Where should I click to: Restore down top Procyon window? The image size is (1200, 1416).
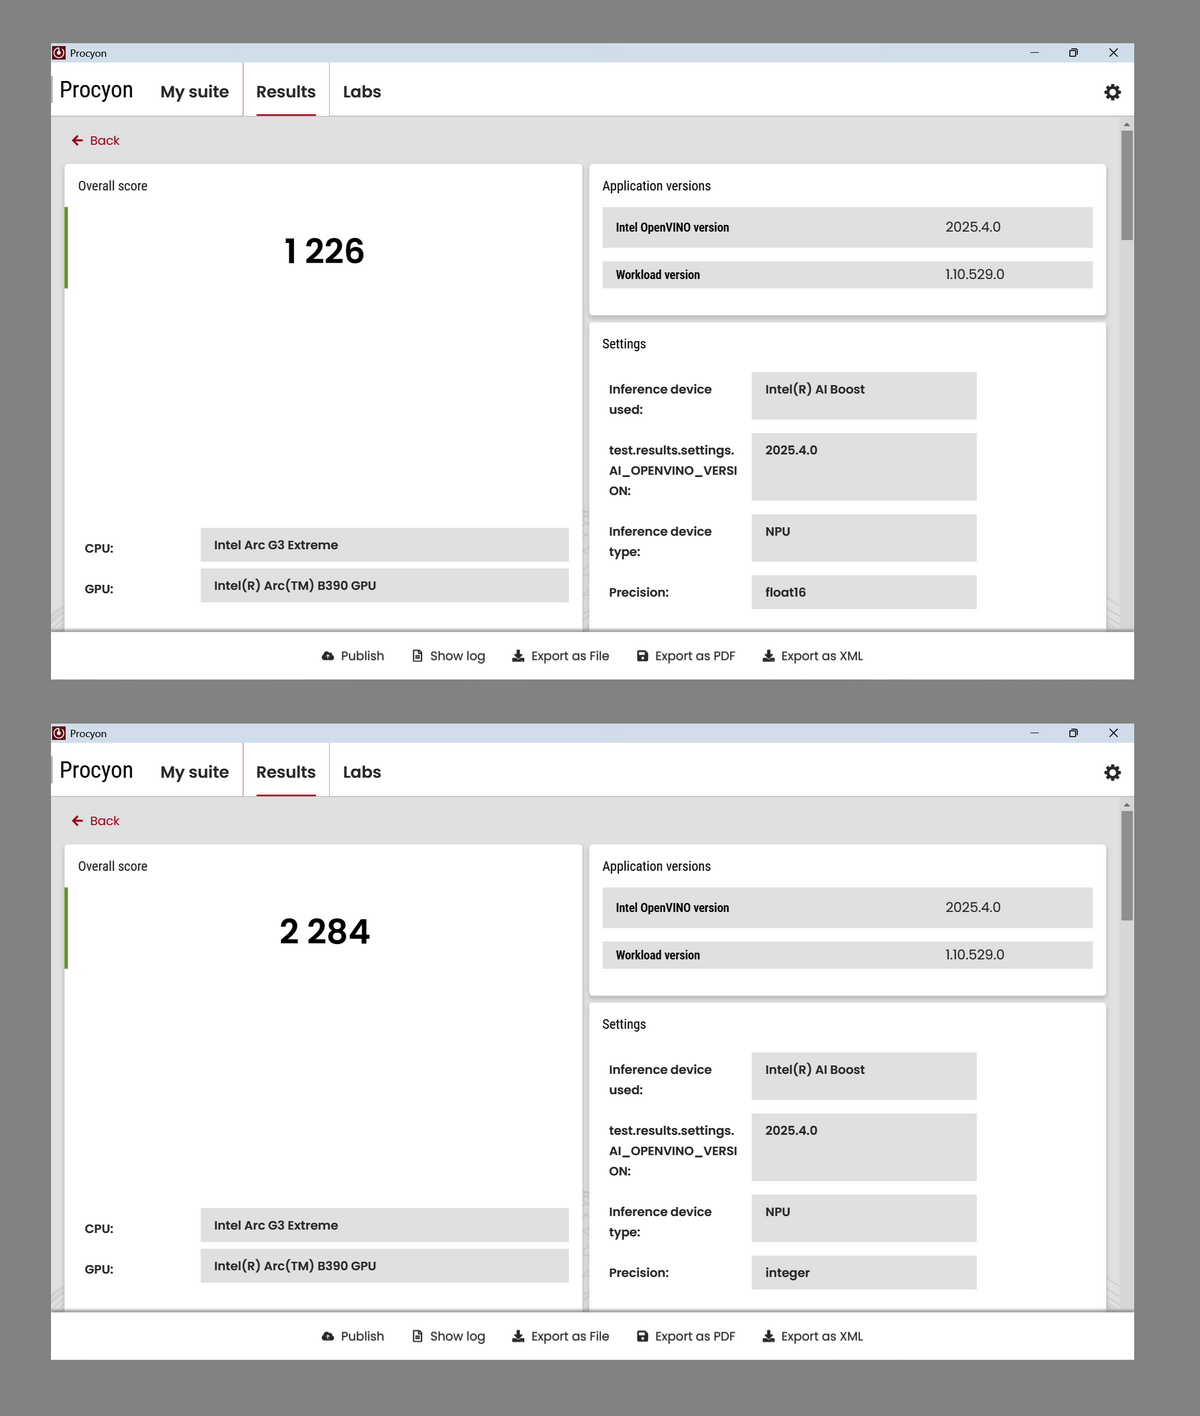(x=1073, y=53)
